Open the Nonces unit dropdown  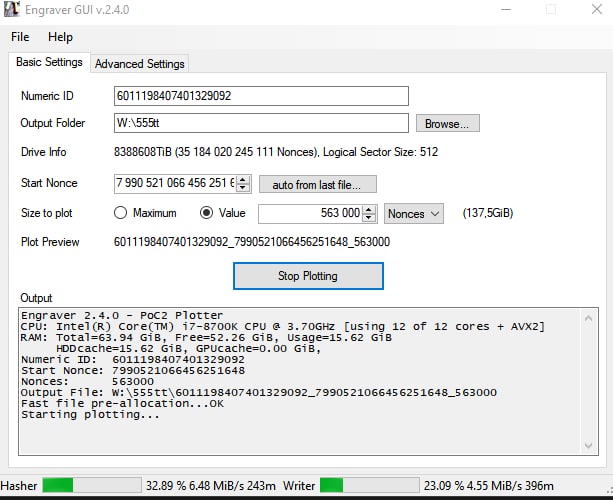coord(414,214)
